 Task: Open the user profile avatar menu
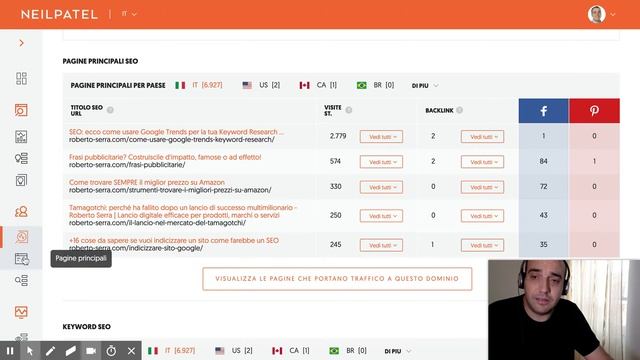pos(601,14)
